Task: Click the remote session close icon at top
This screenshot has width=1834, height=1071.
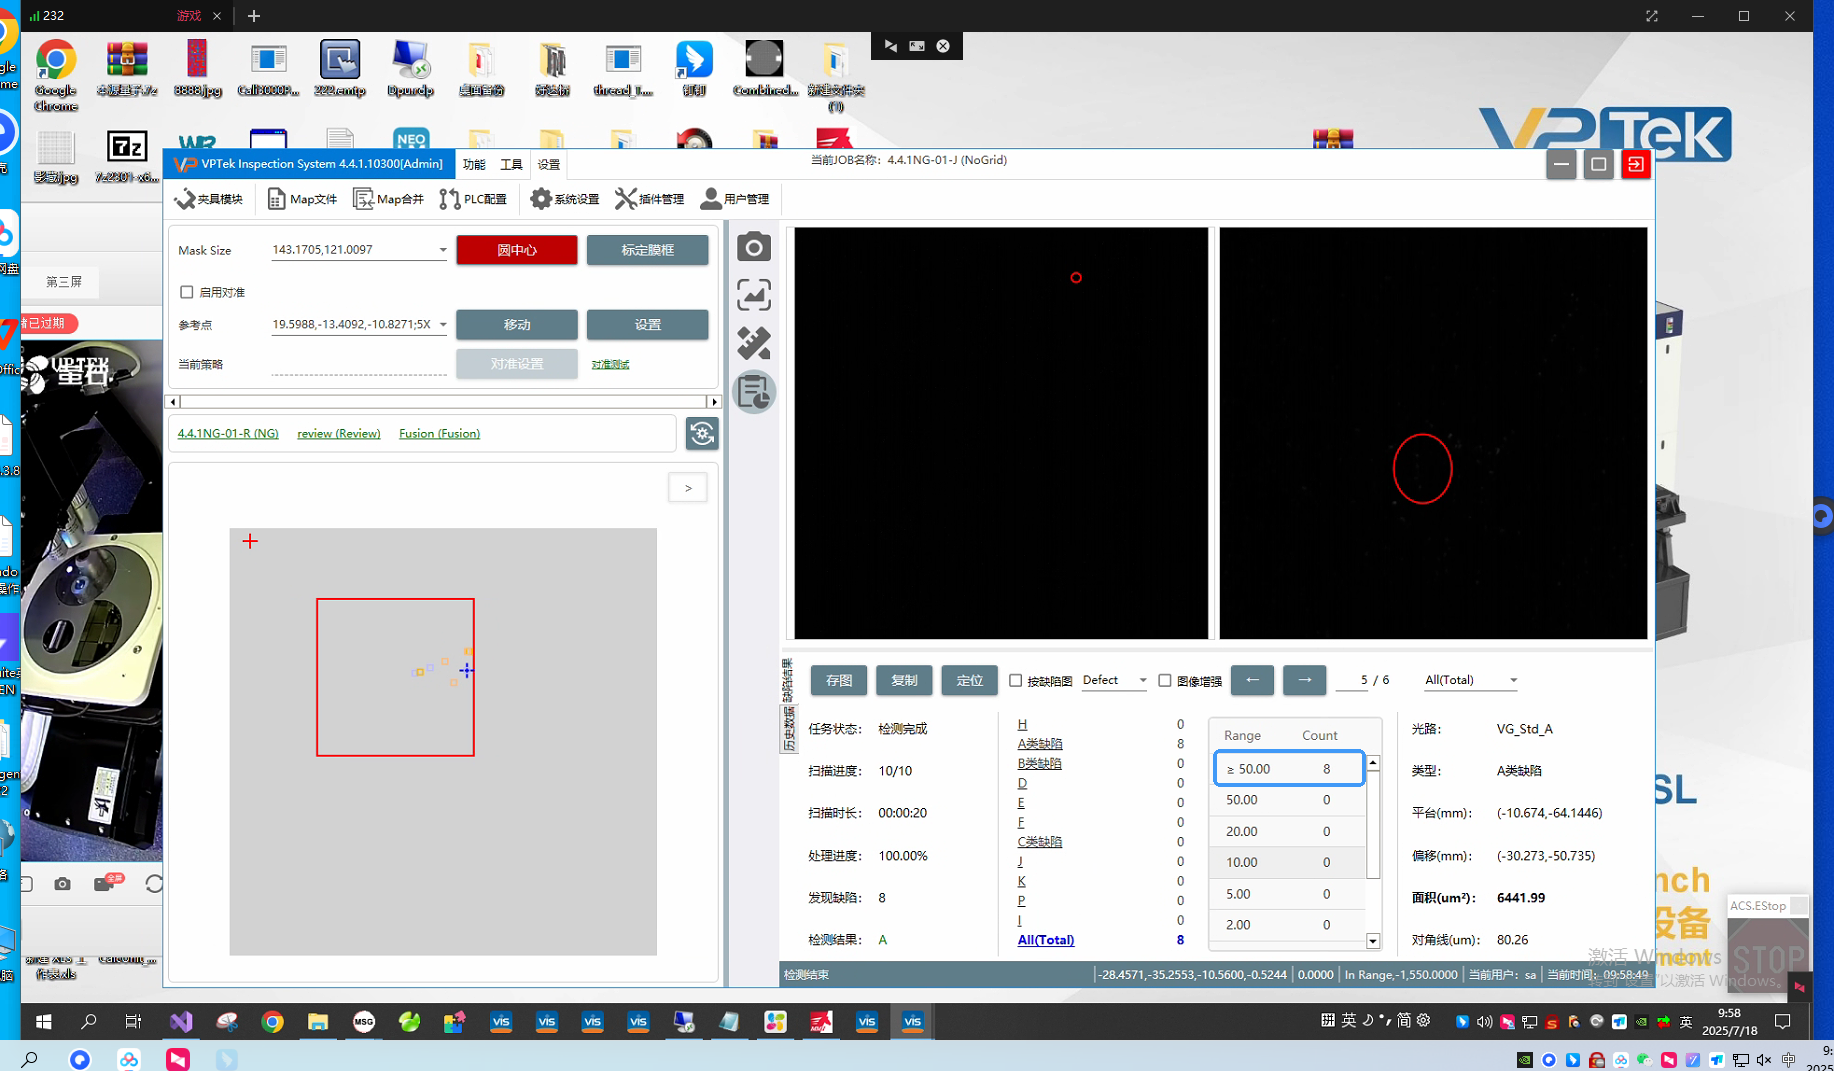Action: pos(943,46)
